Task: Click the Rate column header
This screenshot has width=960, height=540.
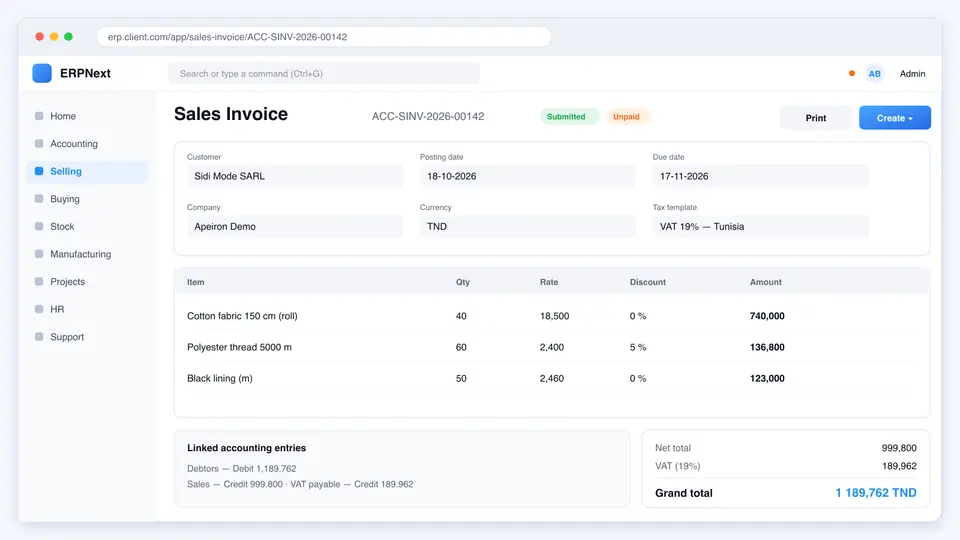Action: pyautogui.click(x=549, y=282)
